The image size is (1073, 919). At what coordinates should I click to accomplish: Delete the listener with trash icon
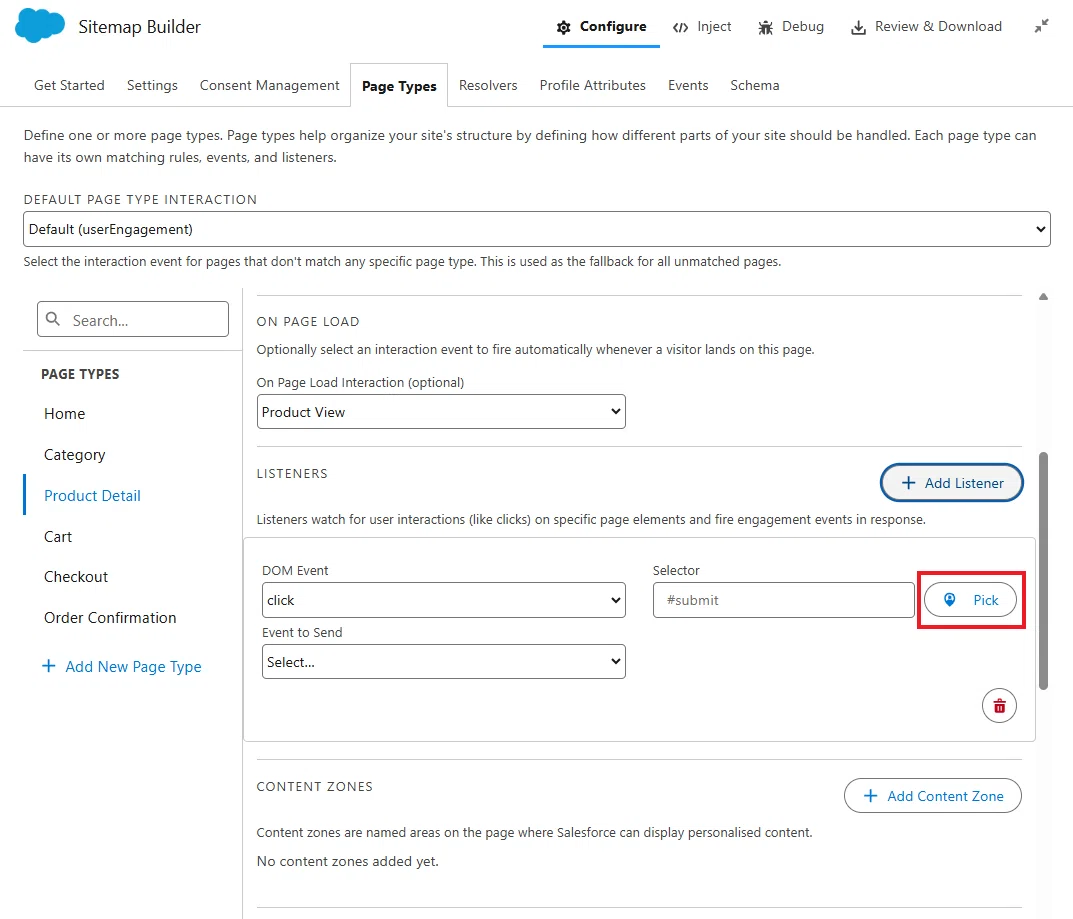(x=999, y=706)
